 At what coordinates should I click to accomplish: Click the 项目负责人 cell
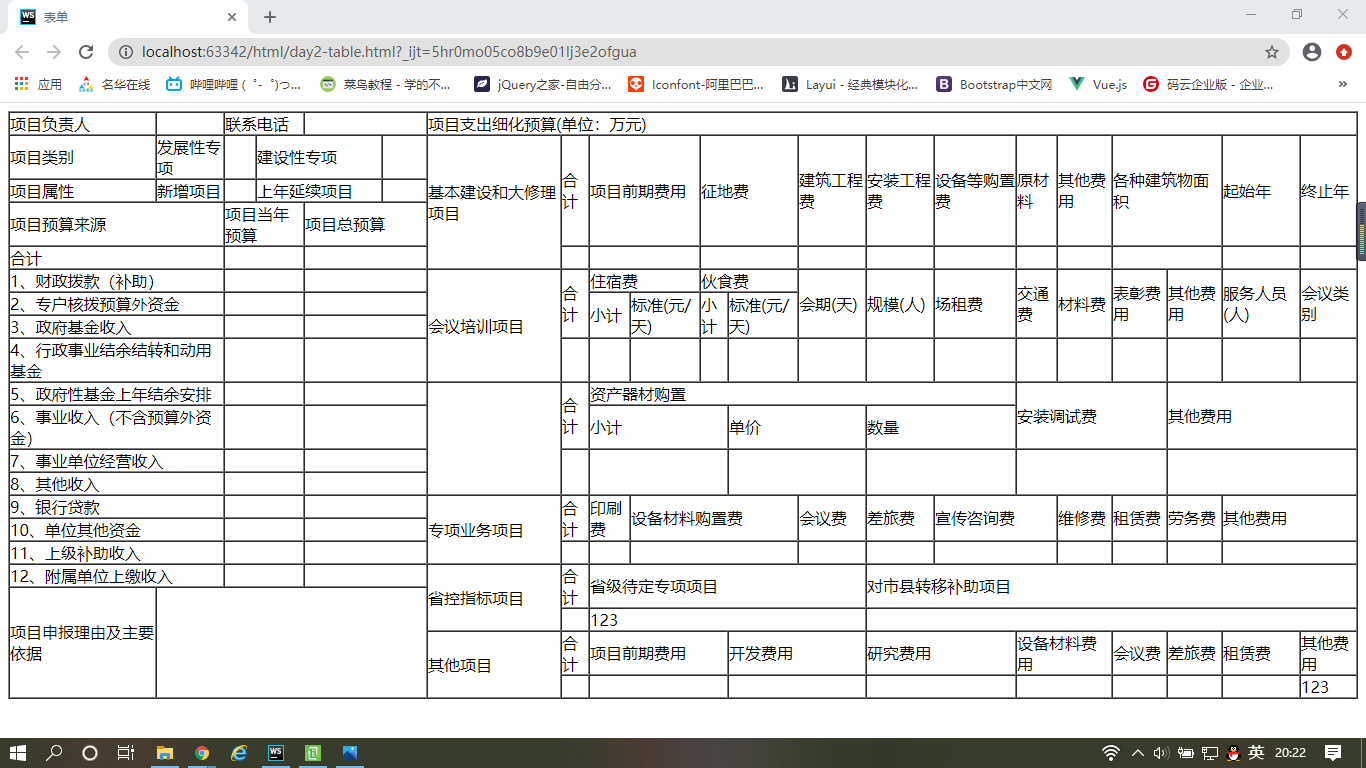click(x=83, y=124)
